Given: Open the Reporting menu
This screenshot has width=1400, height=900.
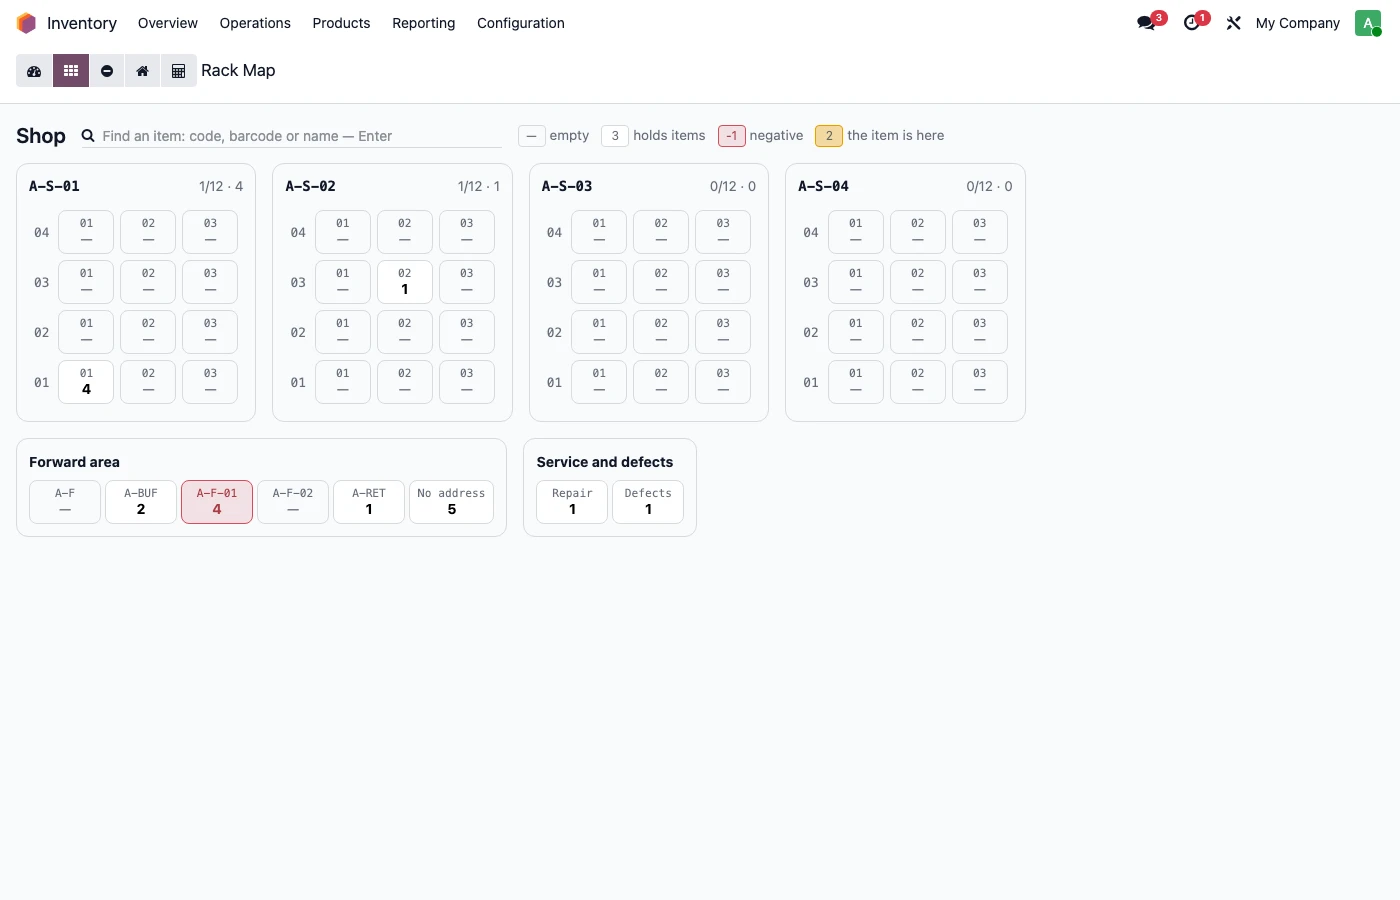Looking at the screenshot, I should [424, 23].
